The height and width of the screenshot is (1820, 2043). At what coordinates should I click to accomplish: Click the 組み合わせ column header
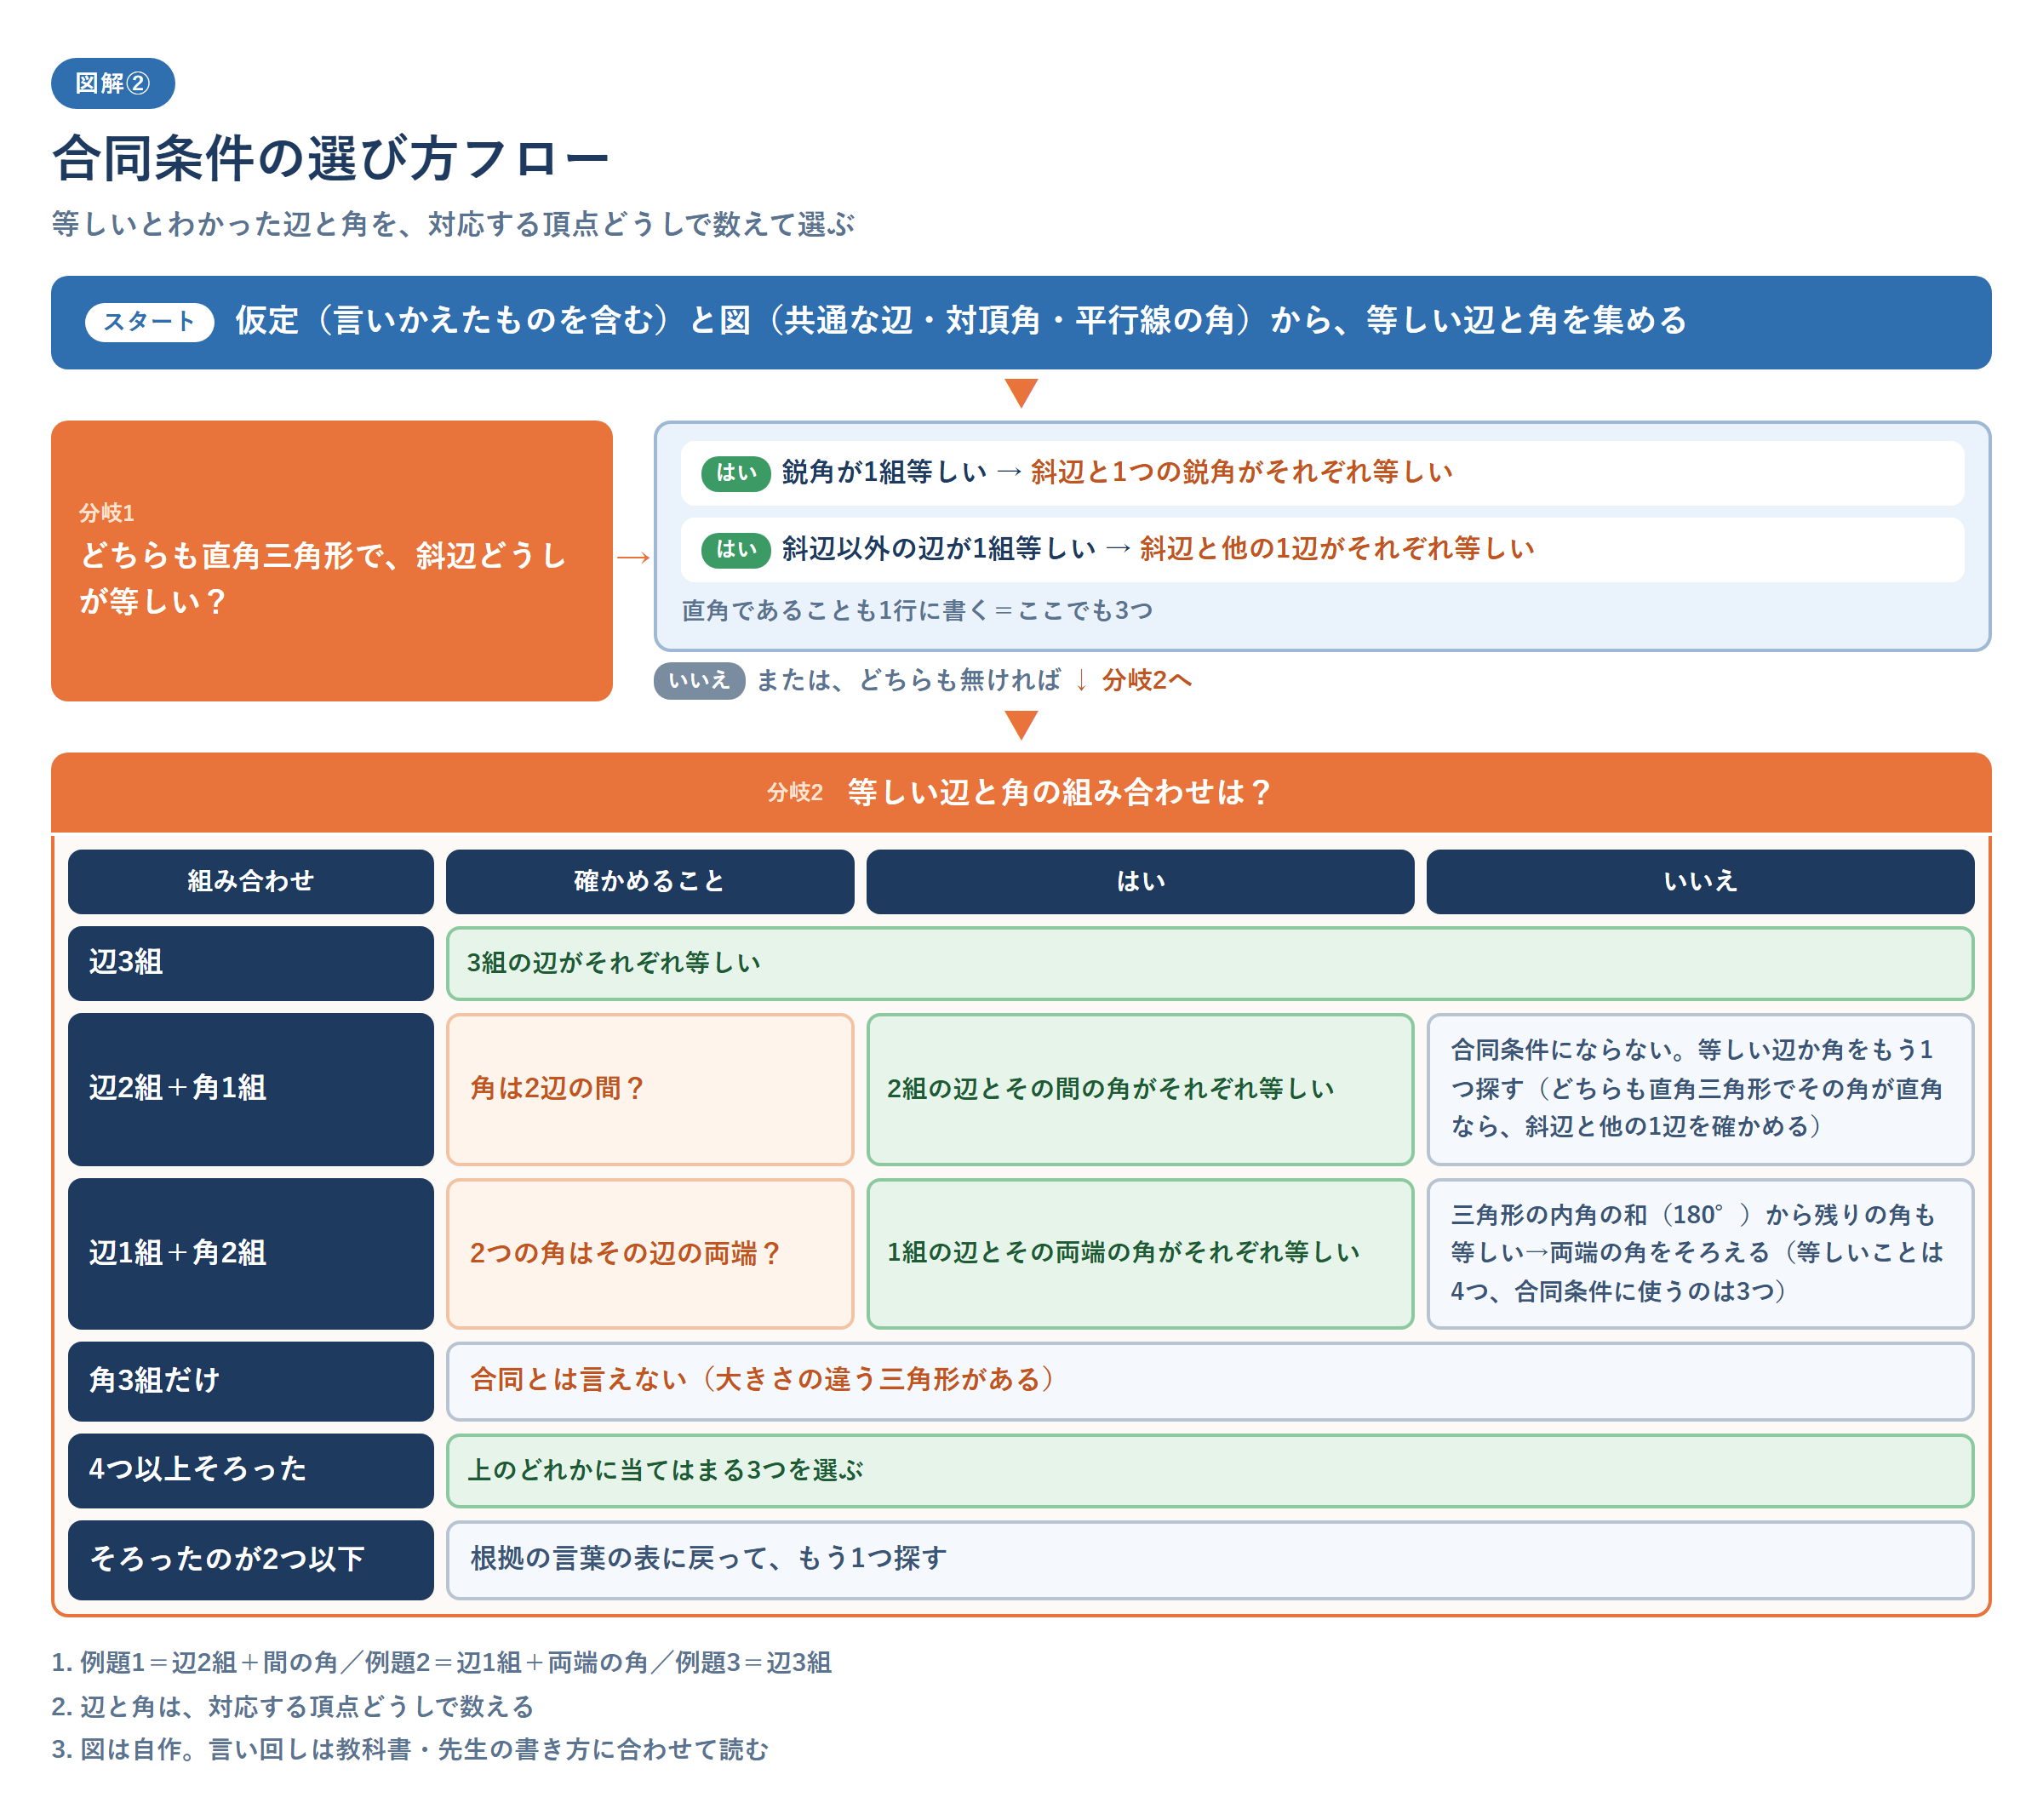pyautogui.click(x=251, y=881)
